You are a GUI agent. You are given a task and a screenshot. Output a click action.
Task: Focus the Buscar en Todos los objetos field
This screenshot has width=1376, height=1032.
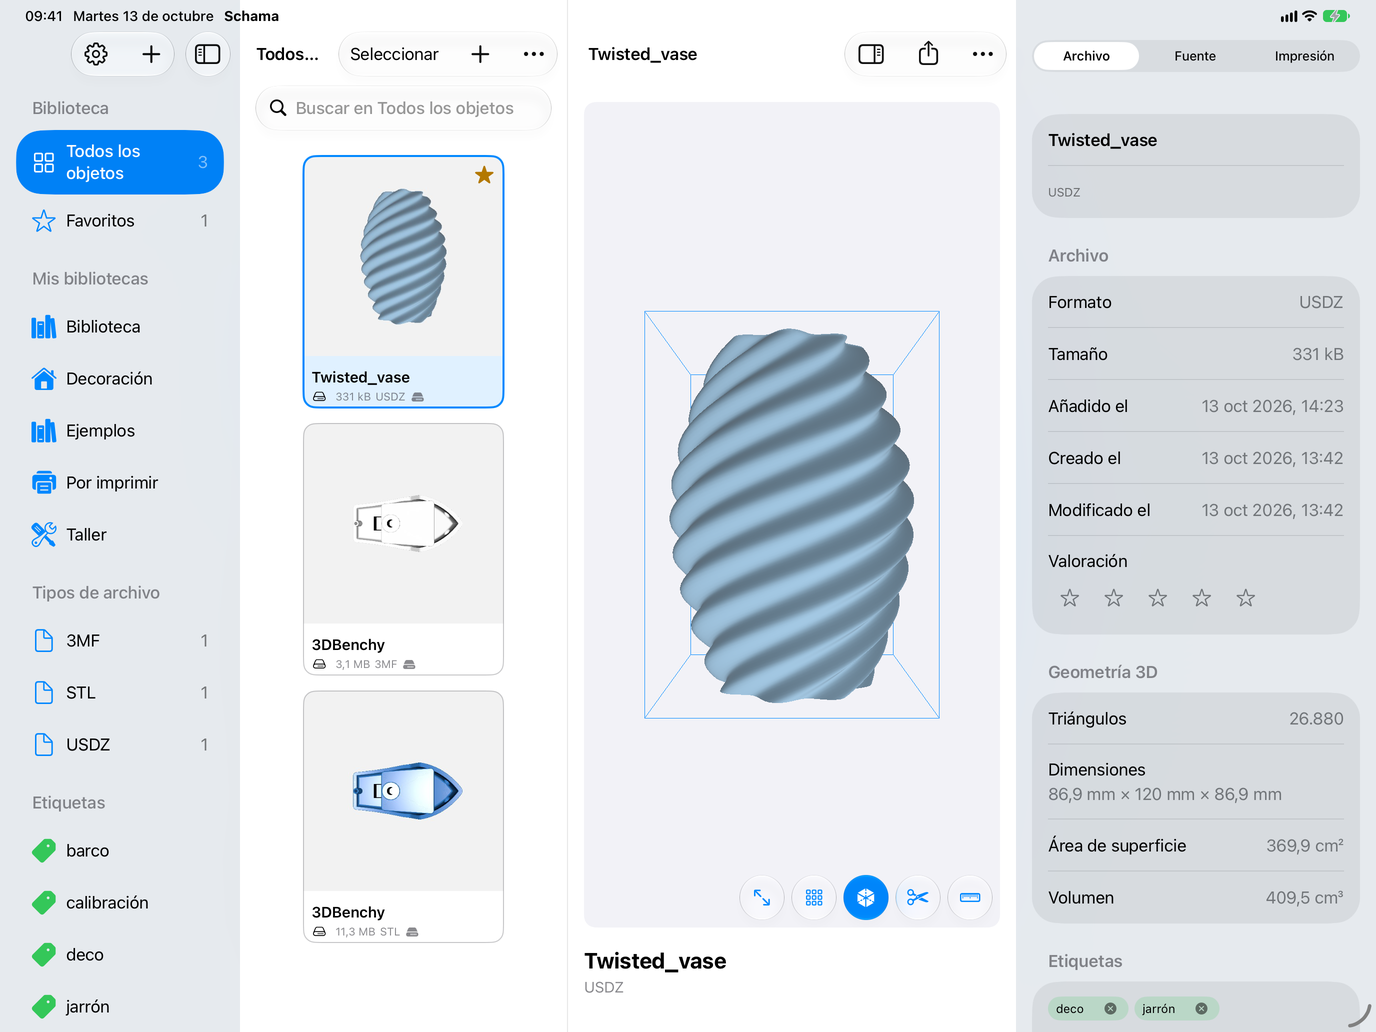click(x=404, y=108)
